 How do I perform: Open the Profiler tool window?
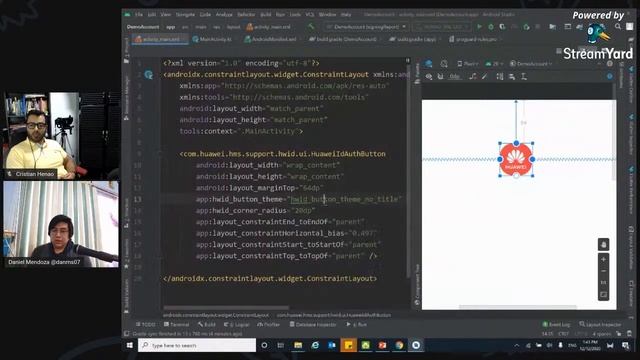268,324
